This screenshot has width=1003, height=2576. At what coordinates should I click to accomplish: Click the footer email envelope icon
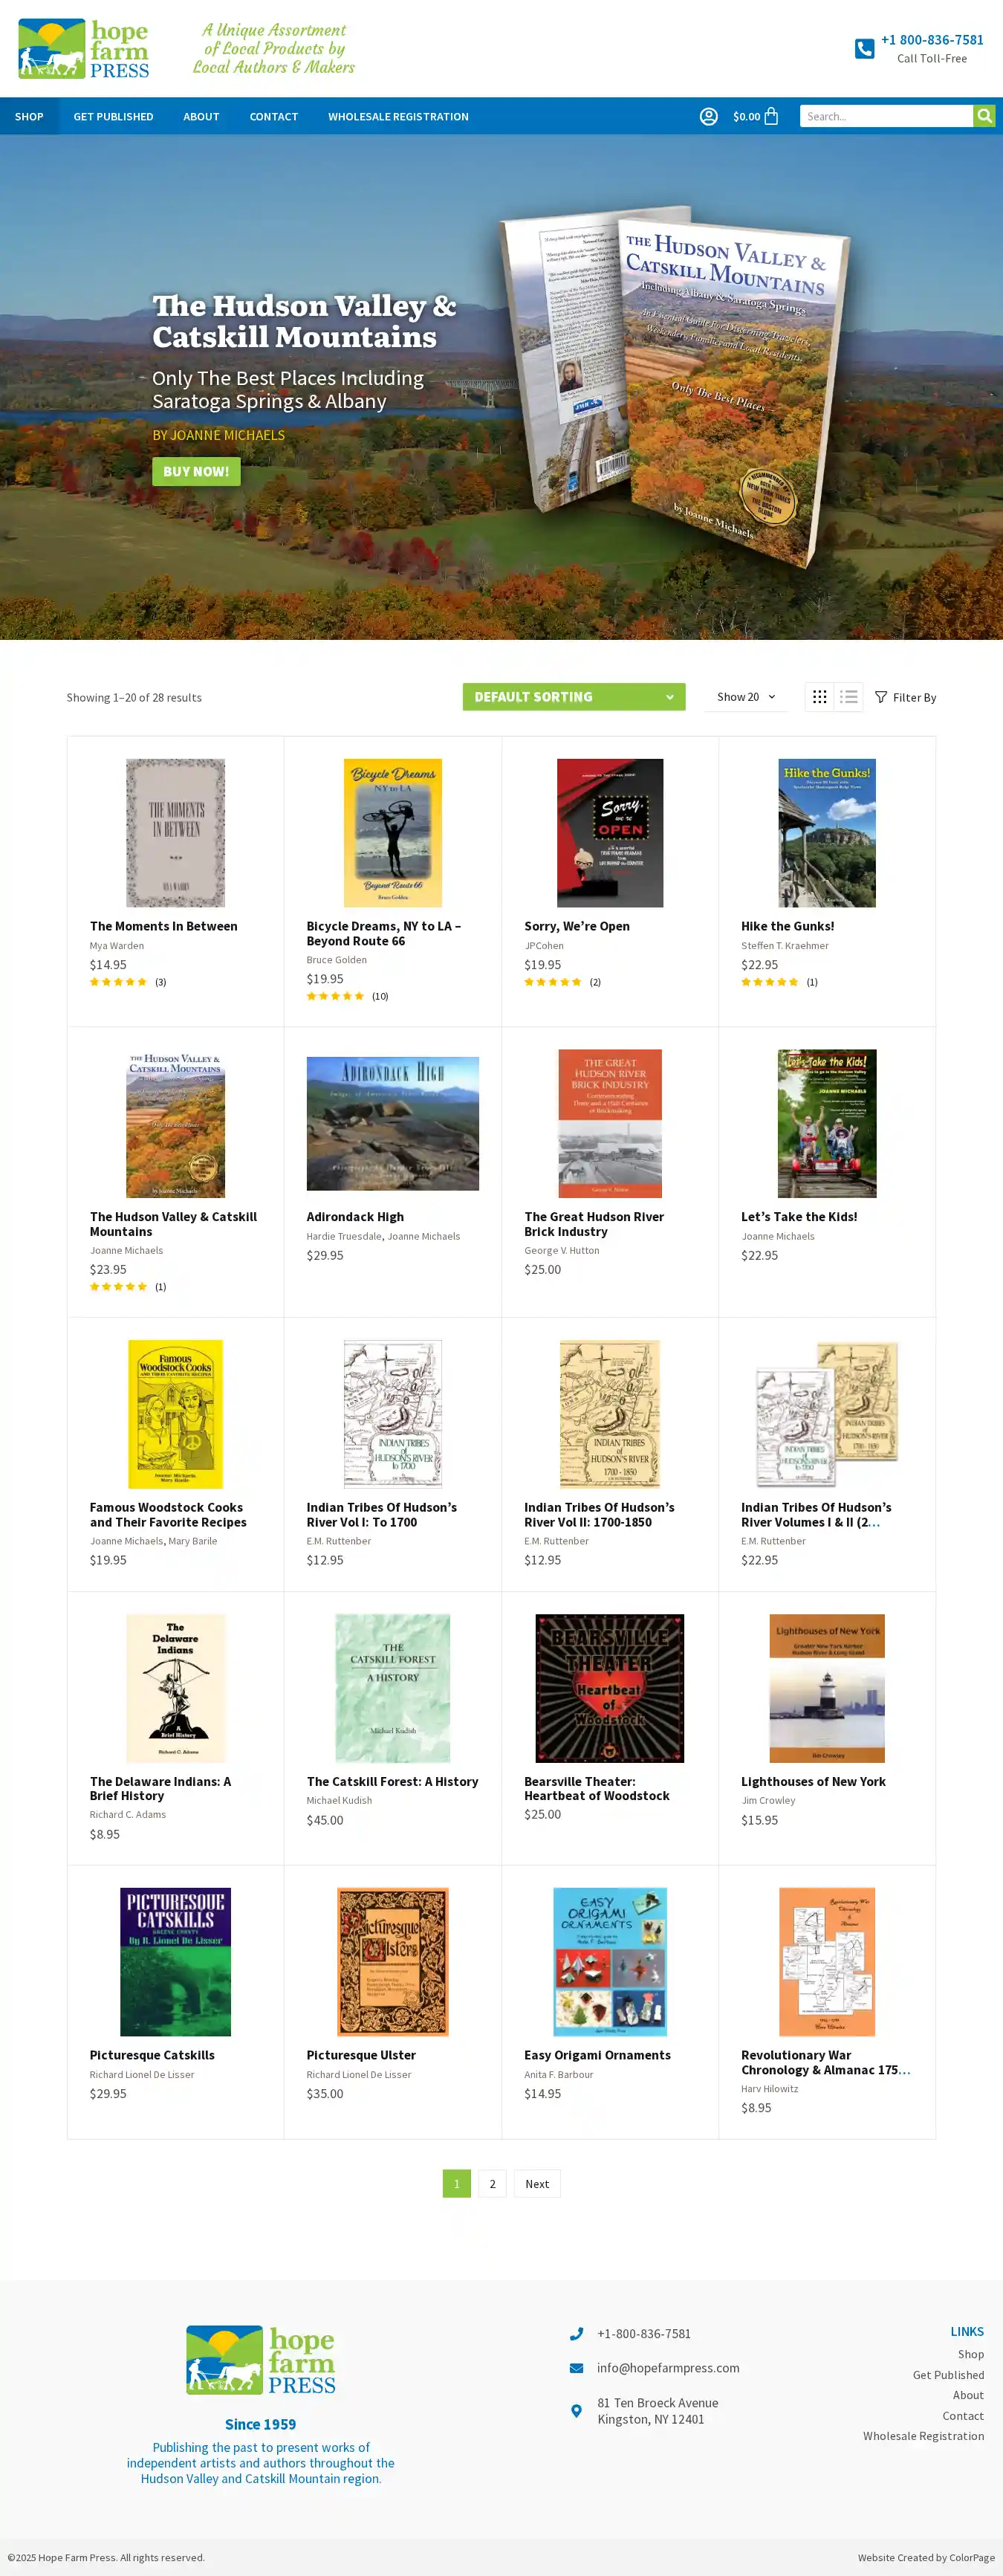point(576,2367)
